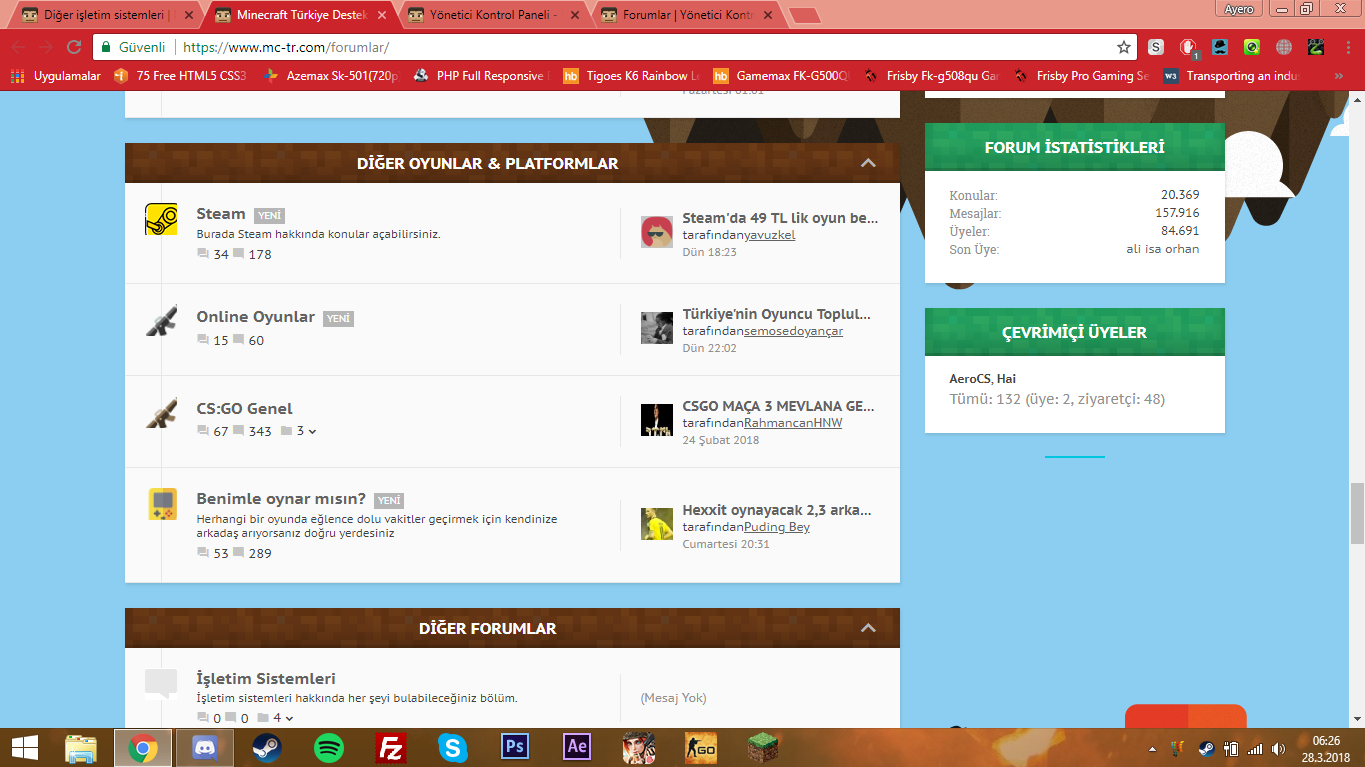Launch Minecraft from the taskbar
Viewport: 1365px width, 767px height.
[x=763, y=747]
